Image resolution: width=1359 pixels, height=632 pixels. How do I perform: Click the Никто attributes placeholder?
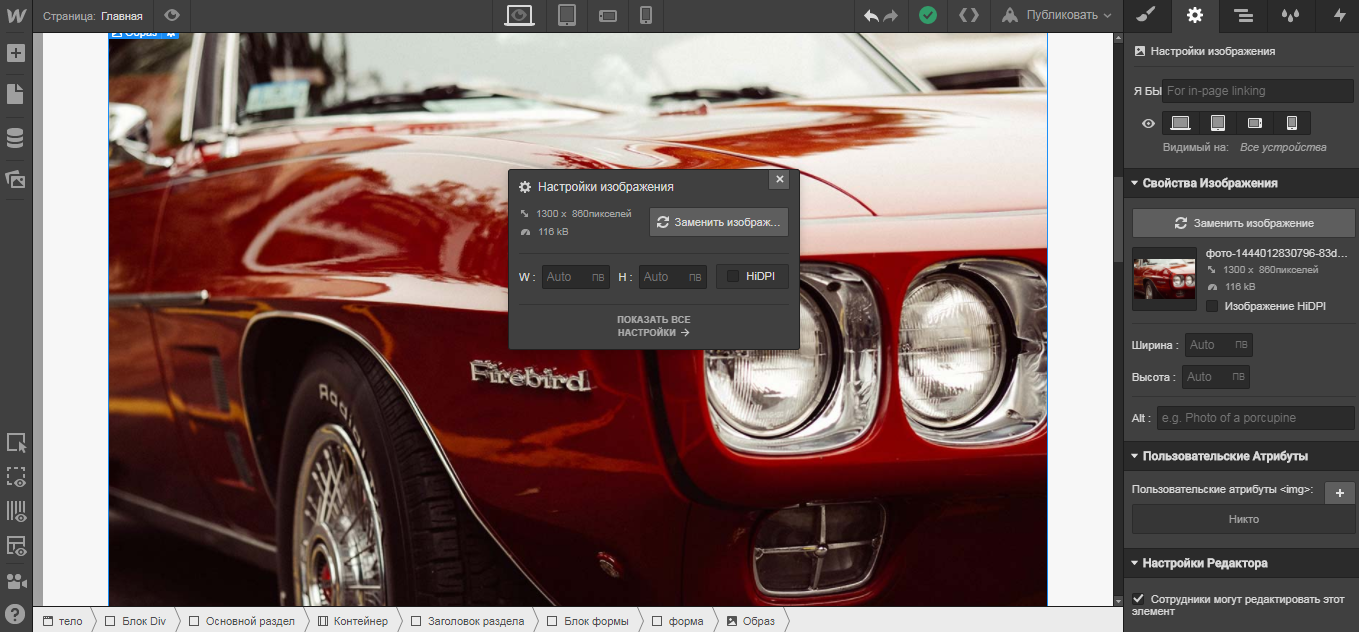coord(1243,519)
